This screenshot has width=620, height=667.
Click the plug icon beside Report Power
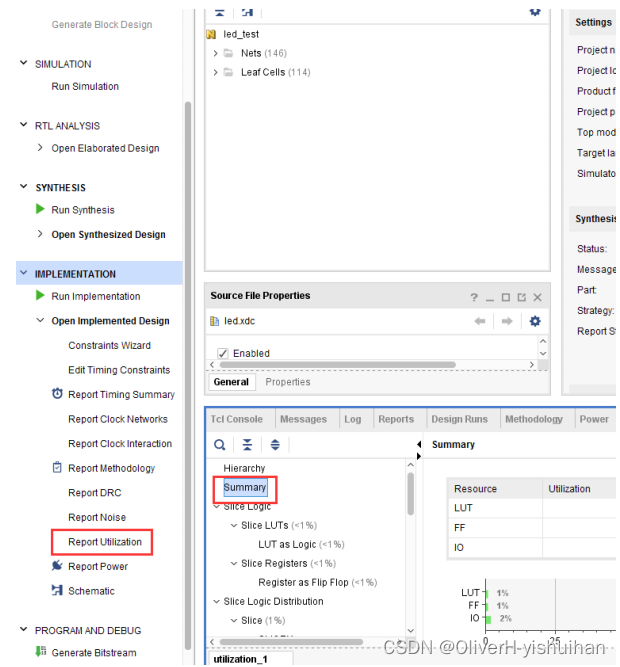(x=57, y=565)
